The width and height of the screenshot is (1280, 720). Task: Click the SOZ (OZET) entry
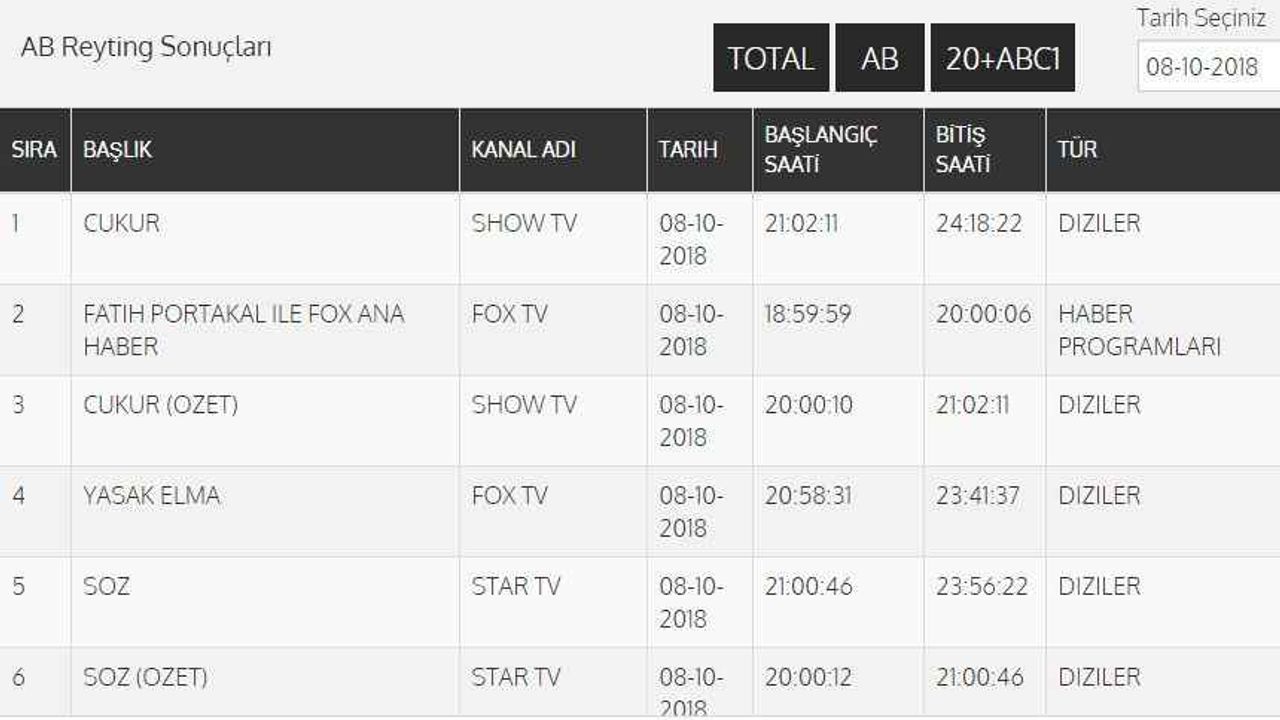(145, 677)
